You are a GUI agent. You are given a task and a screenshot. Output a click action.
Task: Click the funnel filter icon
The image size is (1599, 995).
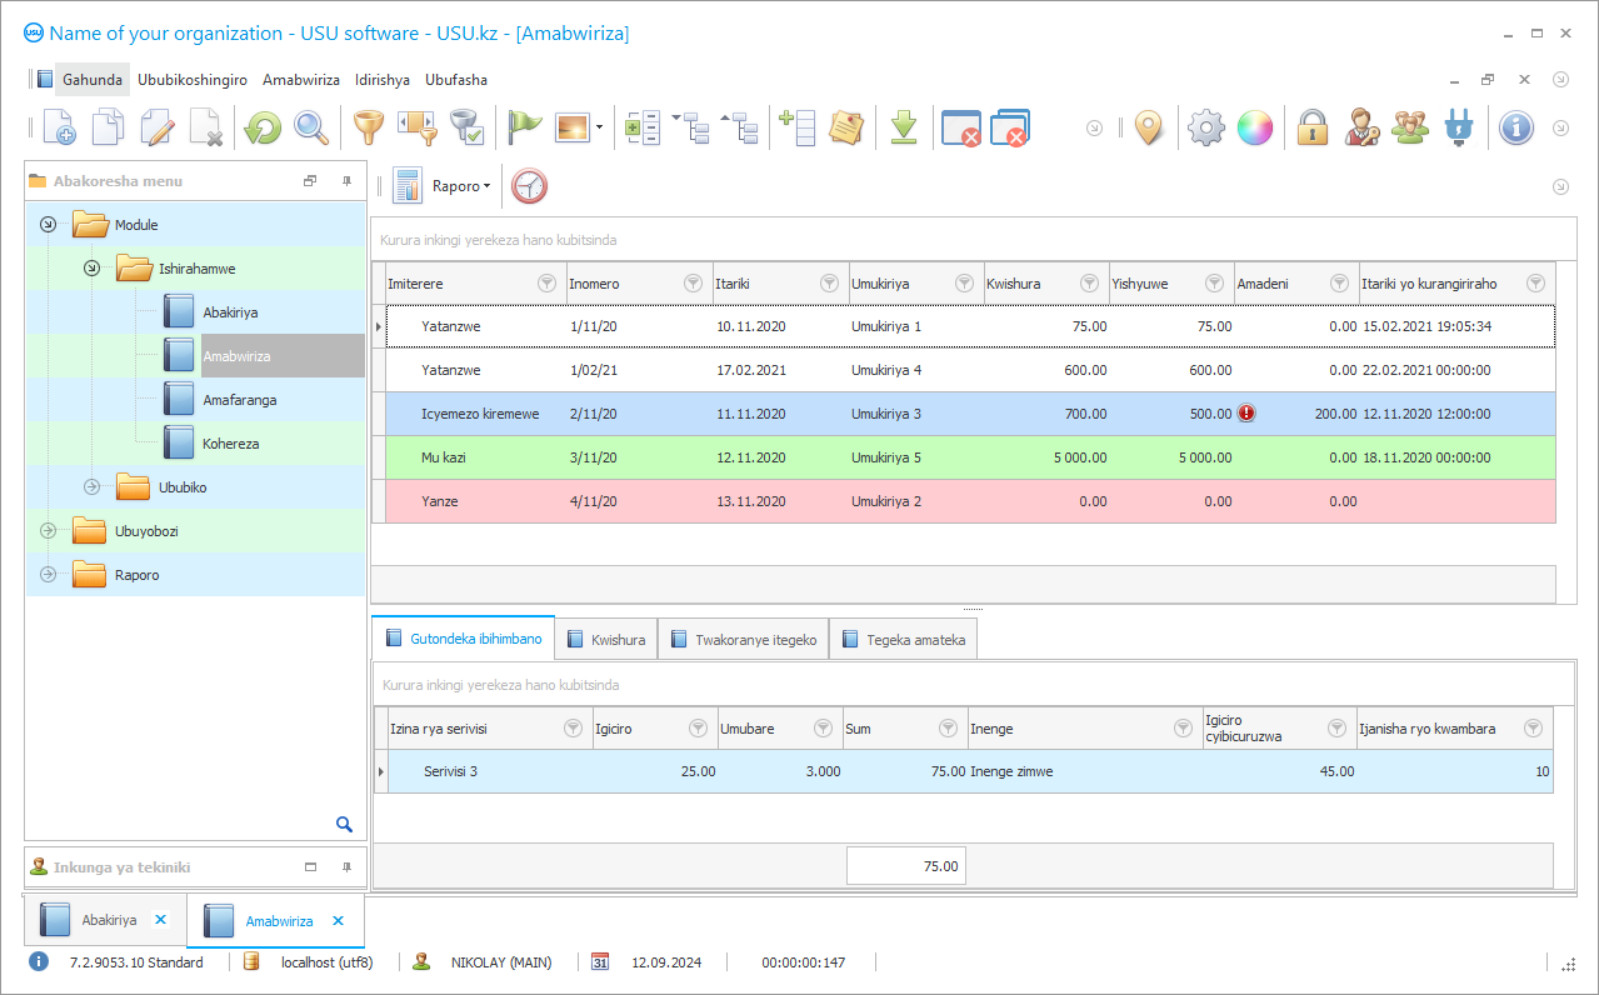tap(368, 128)
